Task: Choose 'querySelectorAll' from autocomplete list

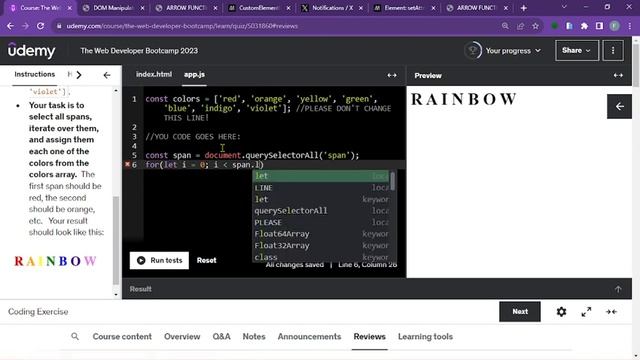Action: pyautogui.click(x=321, y=211)
